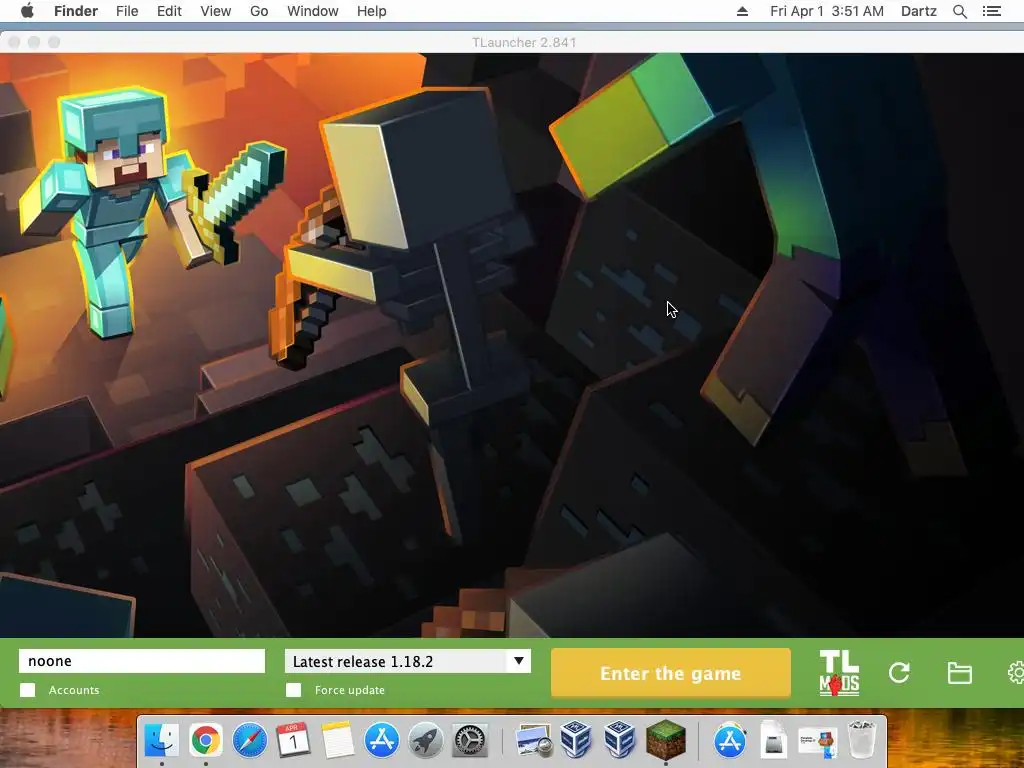Click the Minecraft grass block dock icon
This screenshot has height=768, width=1024.
tap(665, 739)
